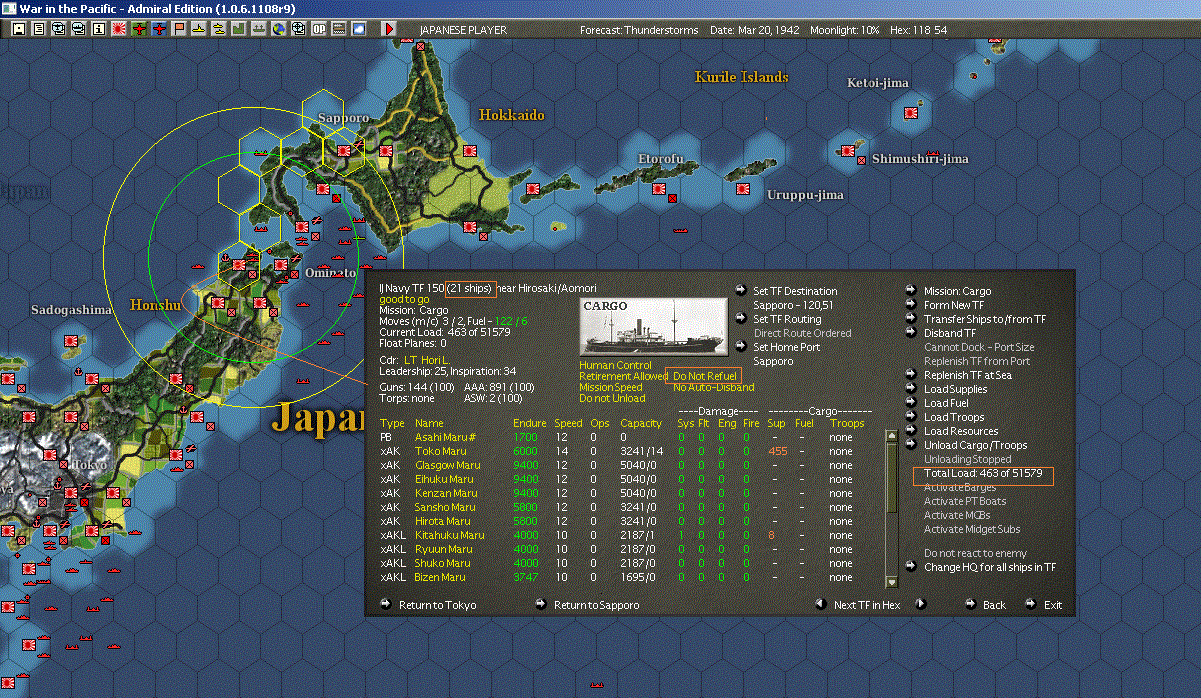Select ship Eihuku Maru in list
1201x698 pixels.
pyautogui.click(x=445, y=479)
